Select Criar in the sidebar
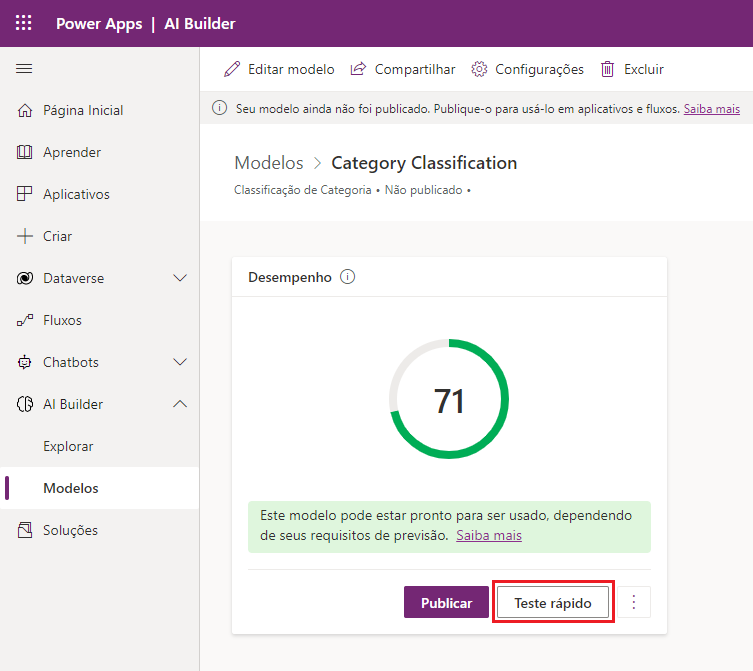753x671 pixels. tap(99, 236)
